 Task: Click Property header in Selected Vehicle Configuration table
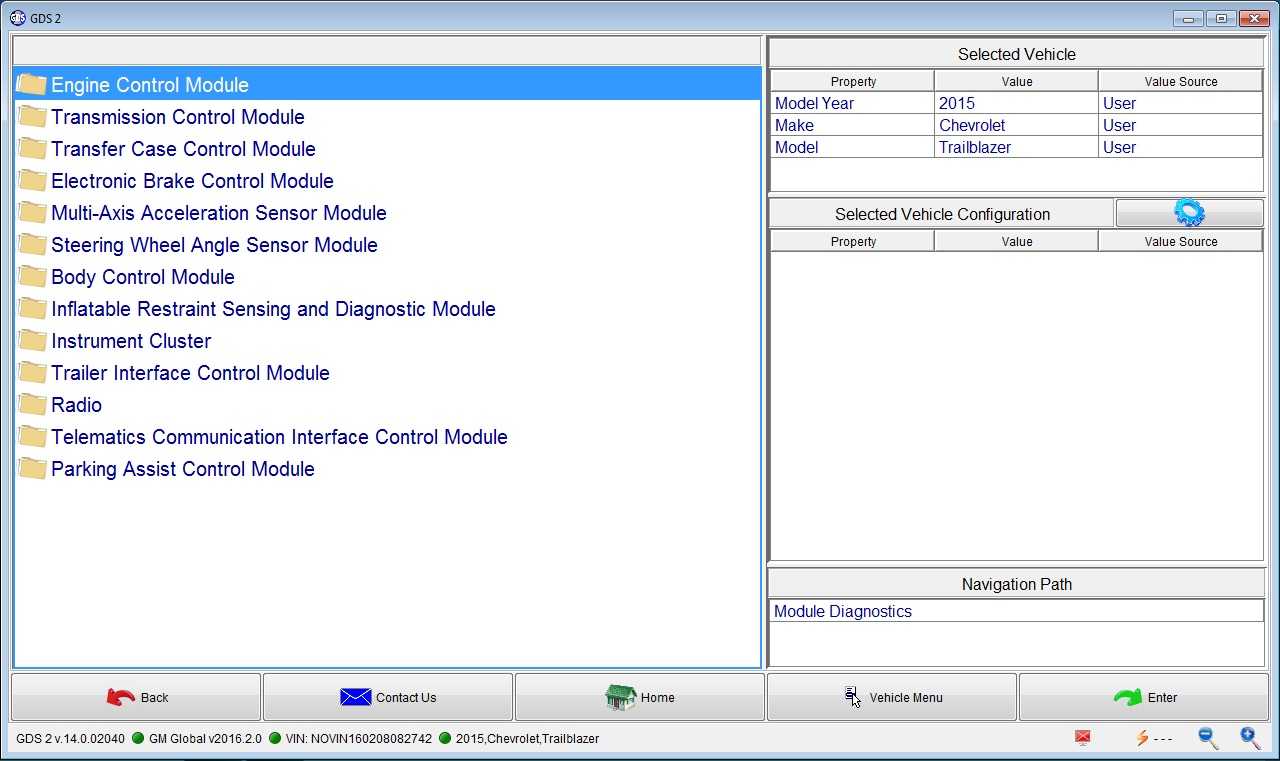853,241
